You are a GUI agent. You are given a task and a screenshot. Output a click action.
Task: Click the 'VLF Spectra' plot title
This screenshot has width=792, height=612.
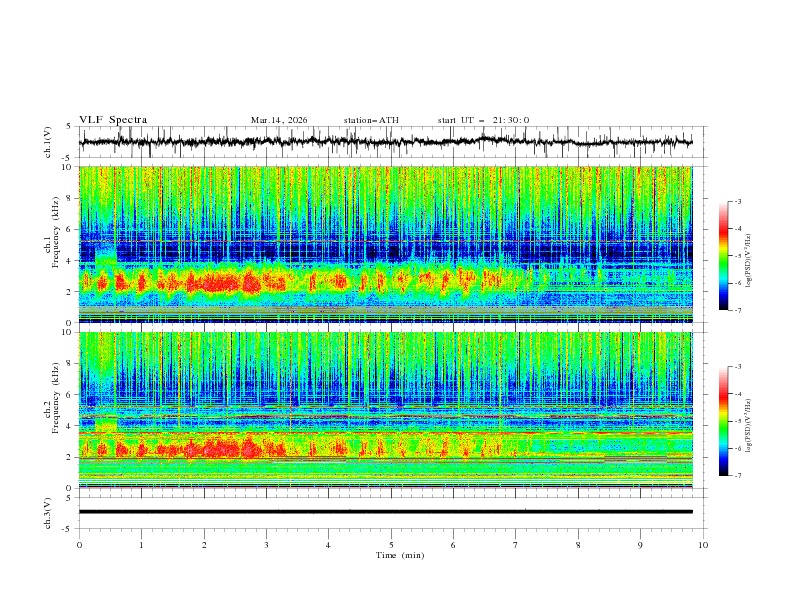[113, 120]
